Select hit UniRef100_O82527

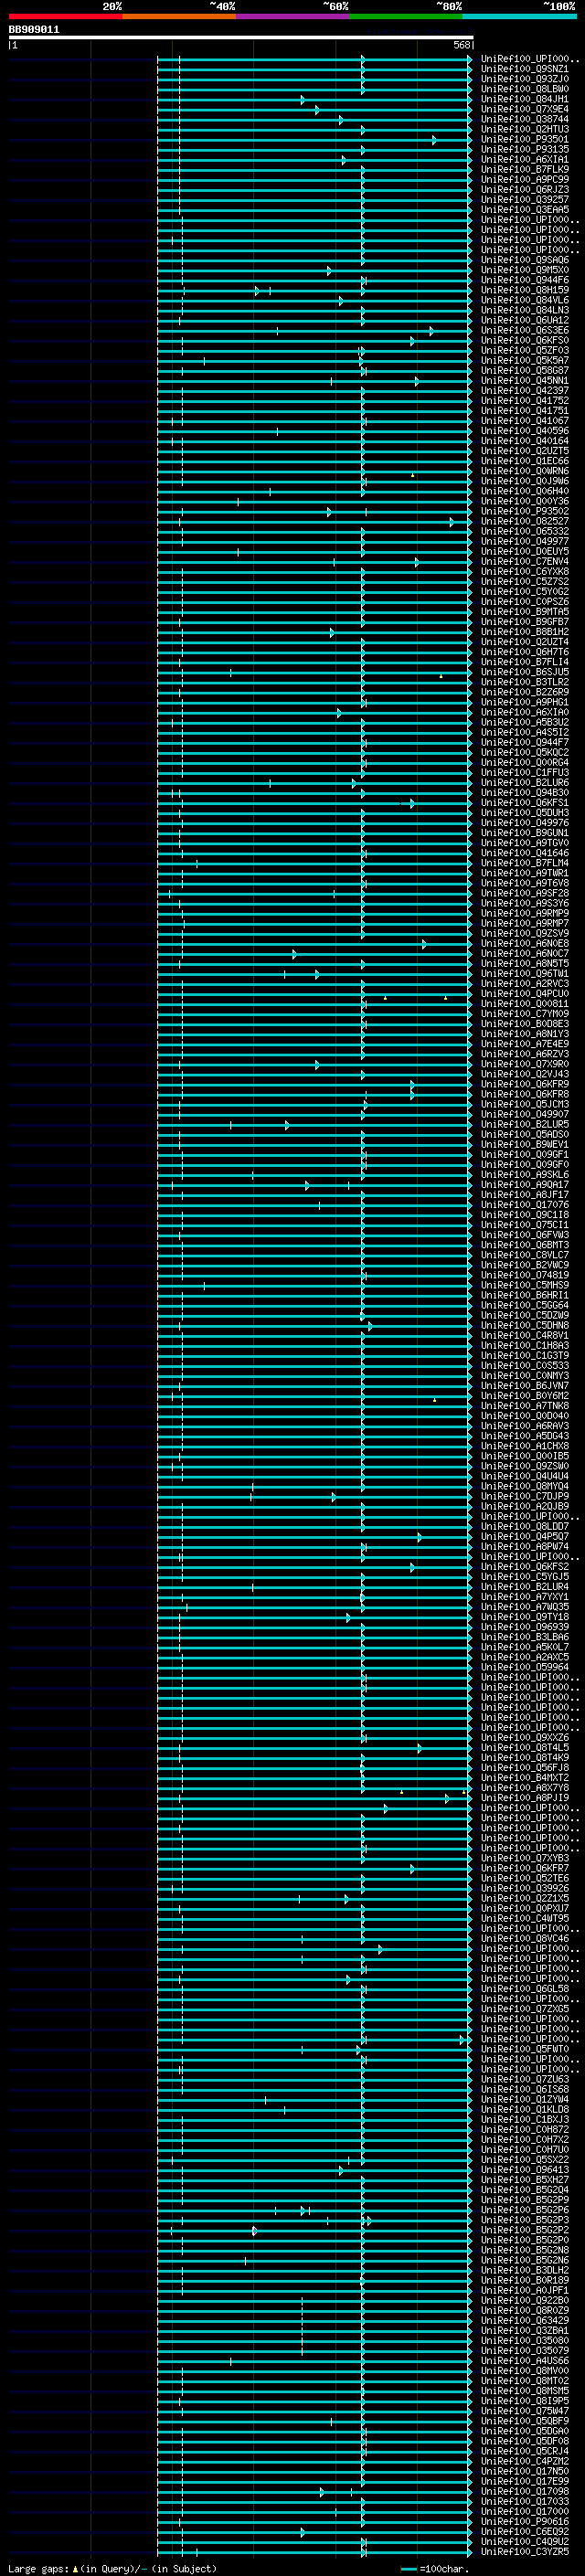coord(525,521)
